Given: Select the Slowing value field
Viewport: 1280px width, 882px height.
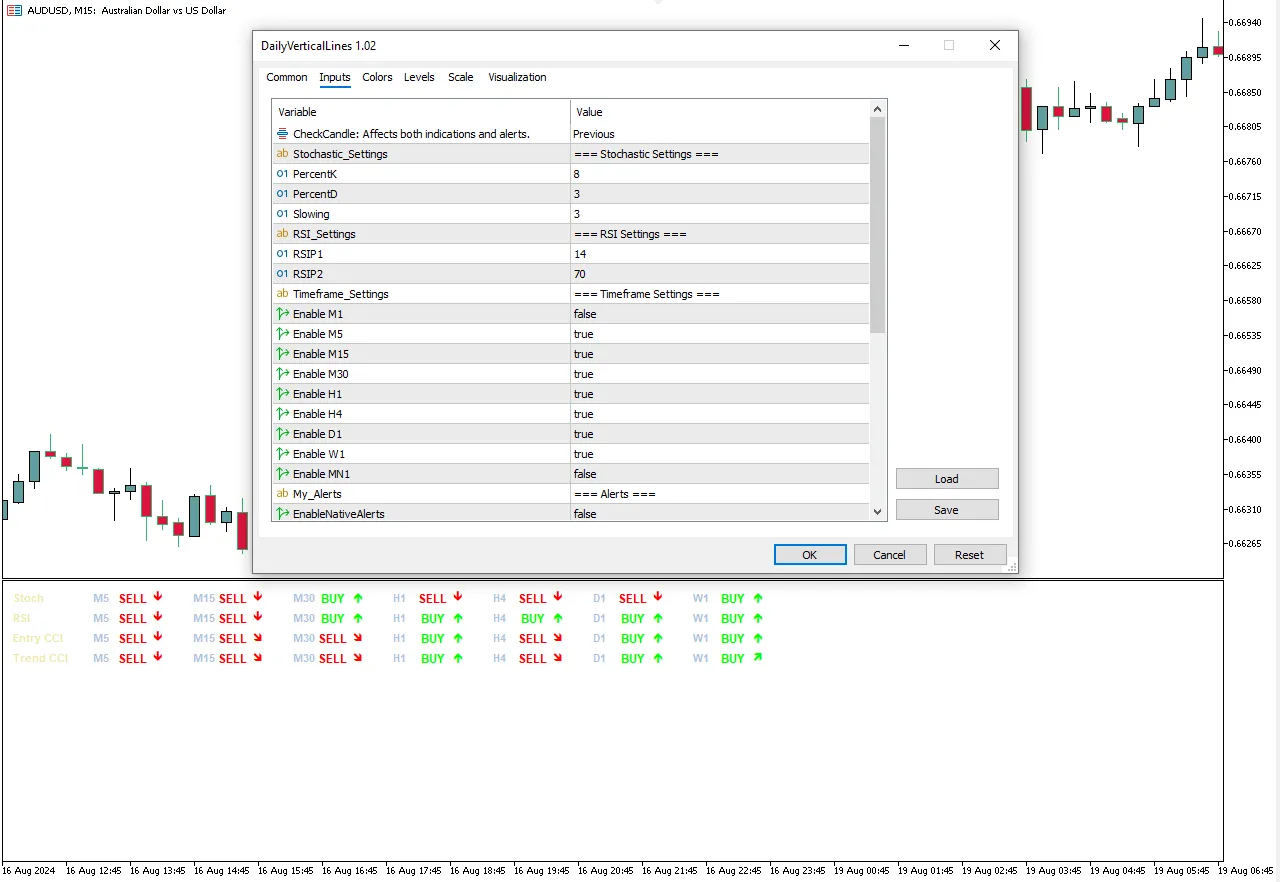Looking at the screenshot, I should click(x=718, y=214).
